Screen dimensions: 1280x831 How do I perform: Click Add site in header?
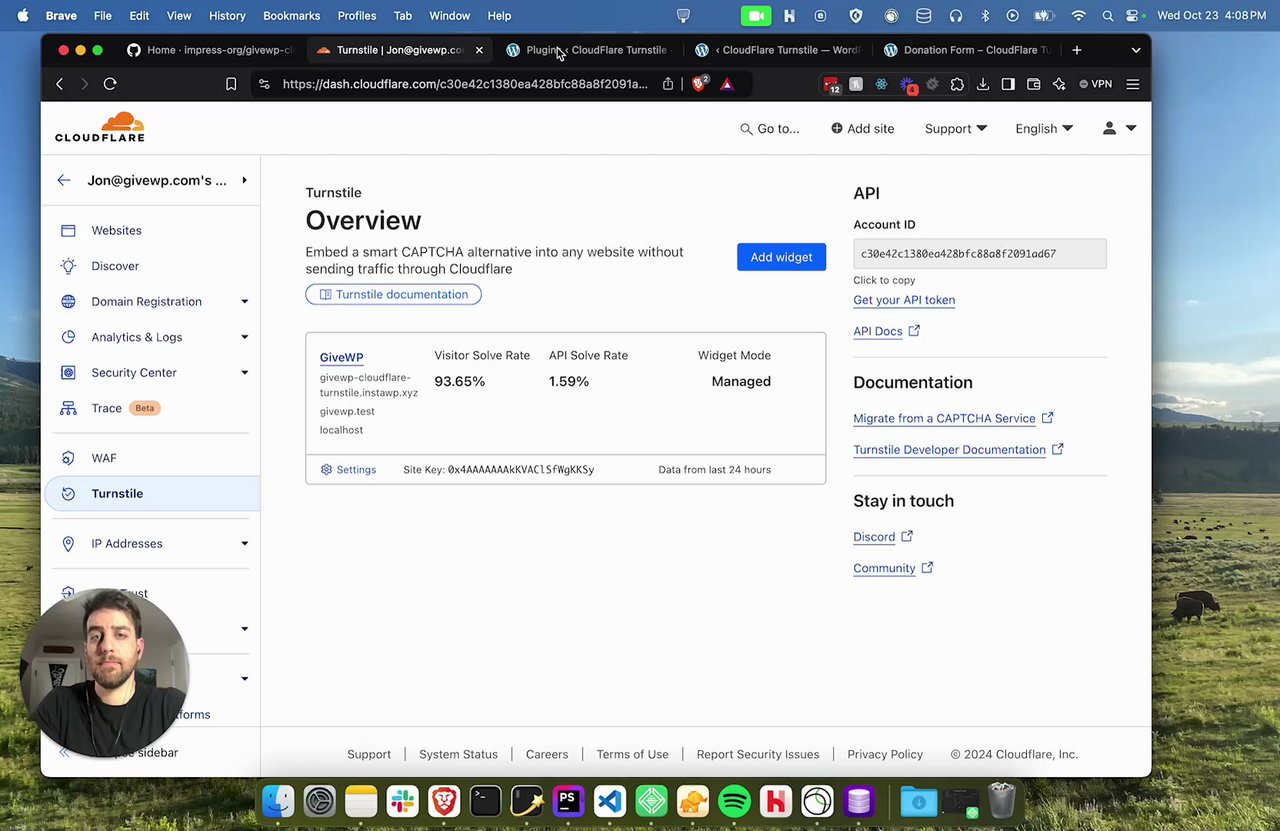862,128
